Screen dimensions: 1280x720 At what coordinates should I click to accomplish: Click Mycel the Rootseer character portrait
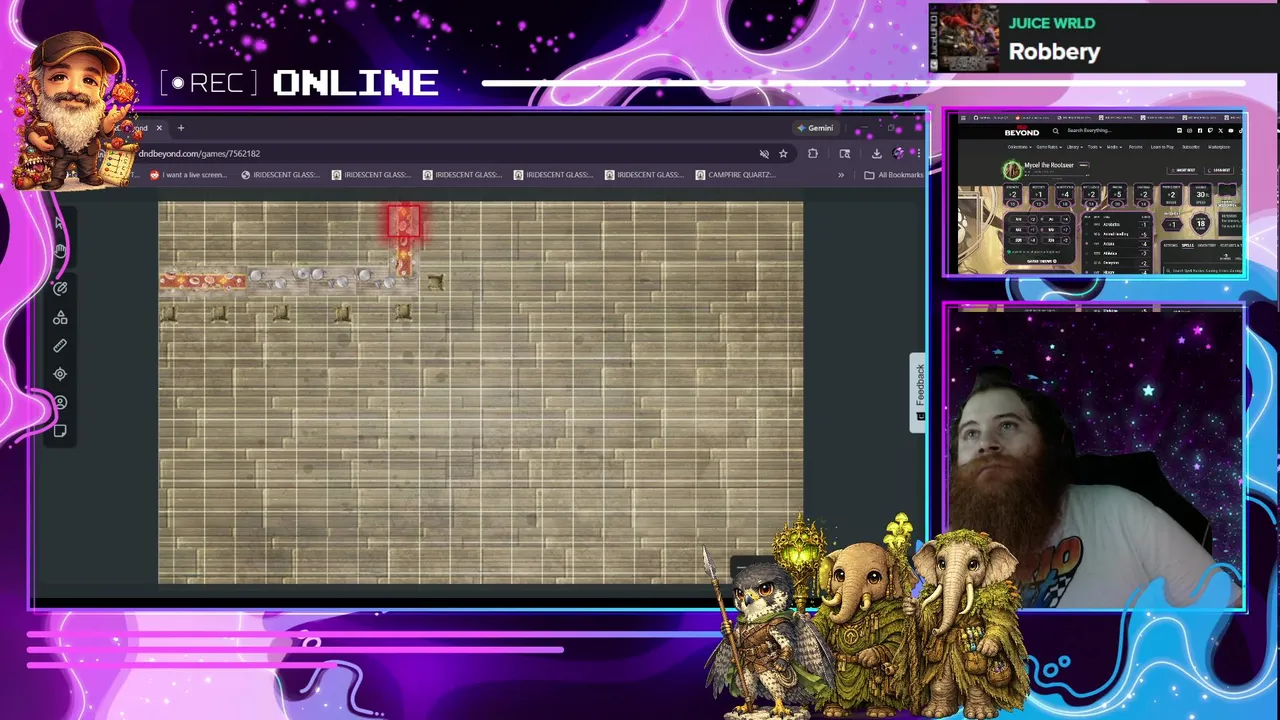pyautogui.click(x=1012, y=170)
